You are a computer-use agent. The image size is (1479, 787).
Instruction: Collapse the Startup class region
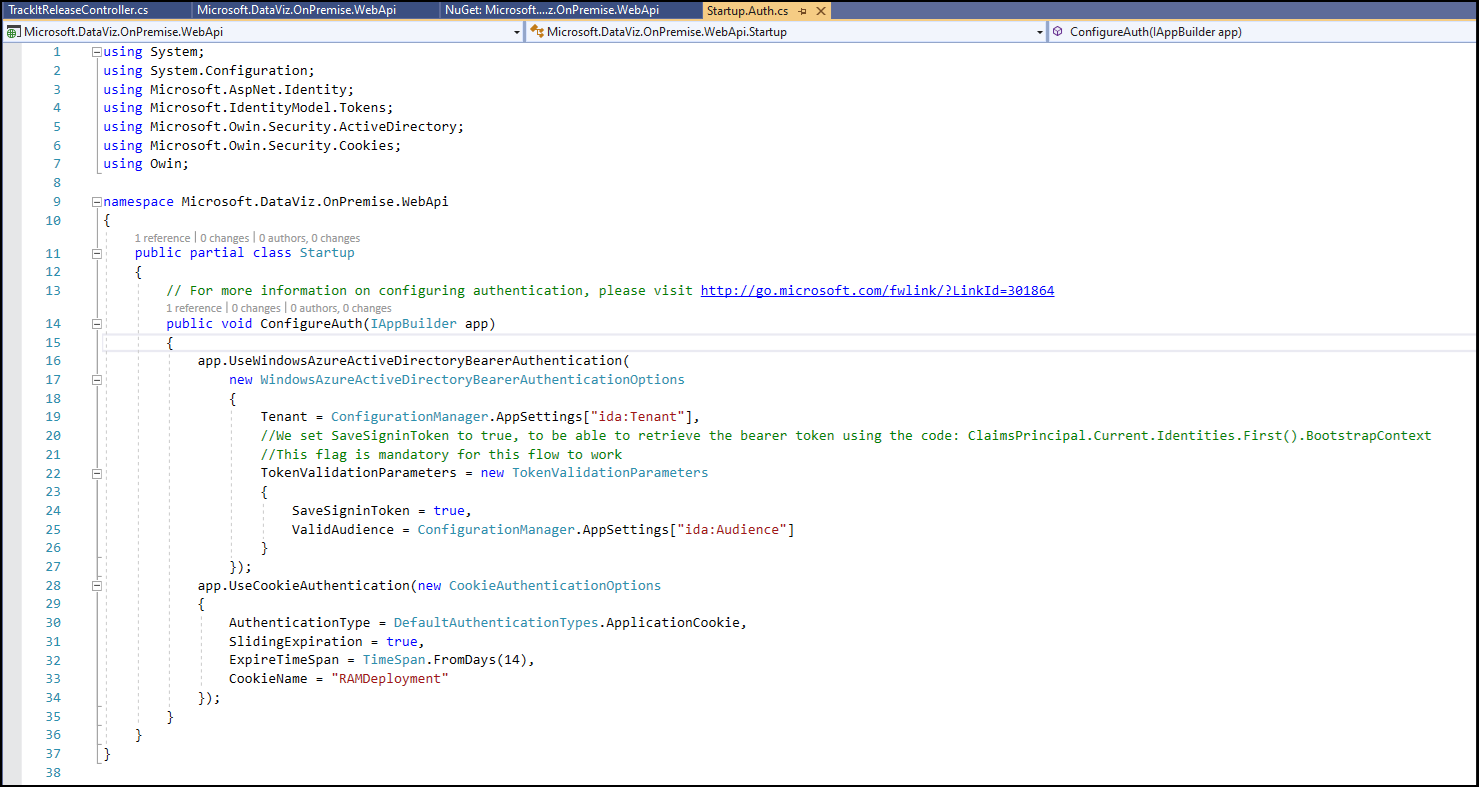coord(96,253)
